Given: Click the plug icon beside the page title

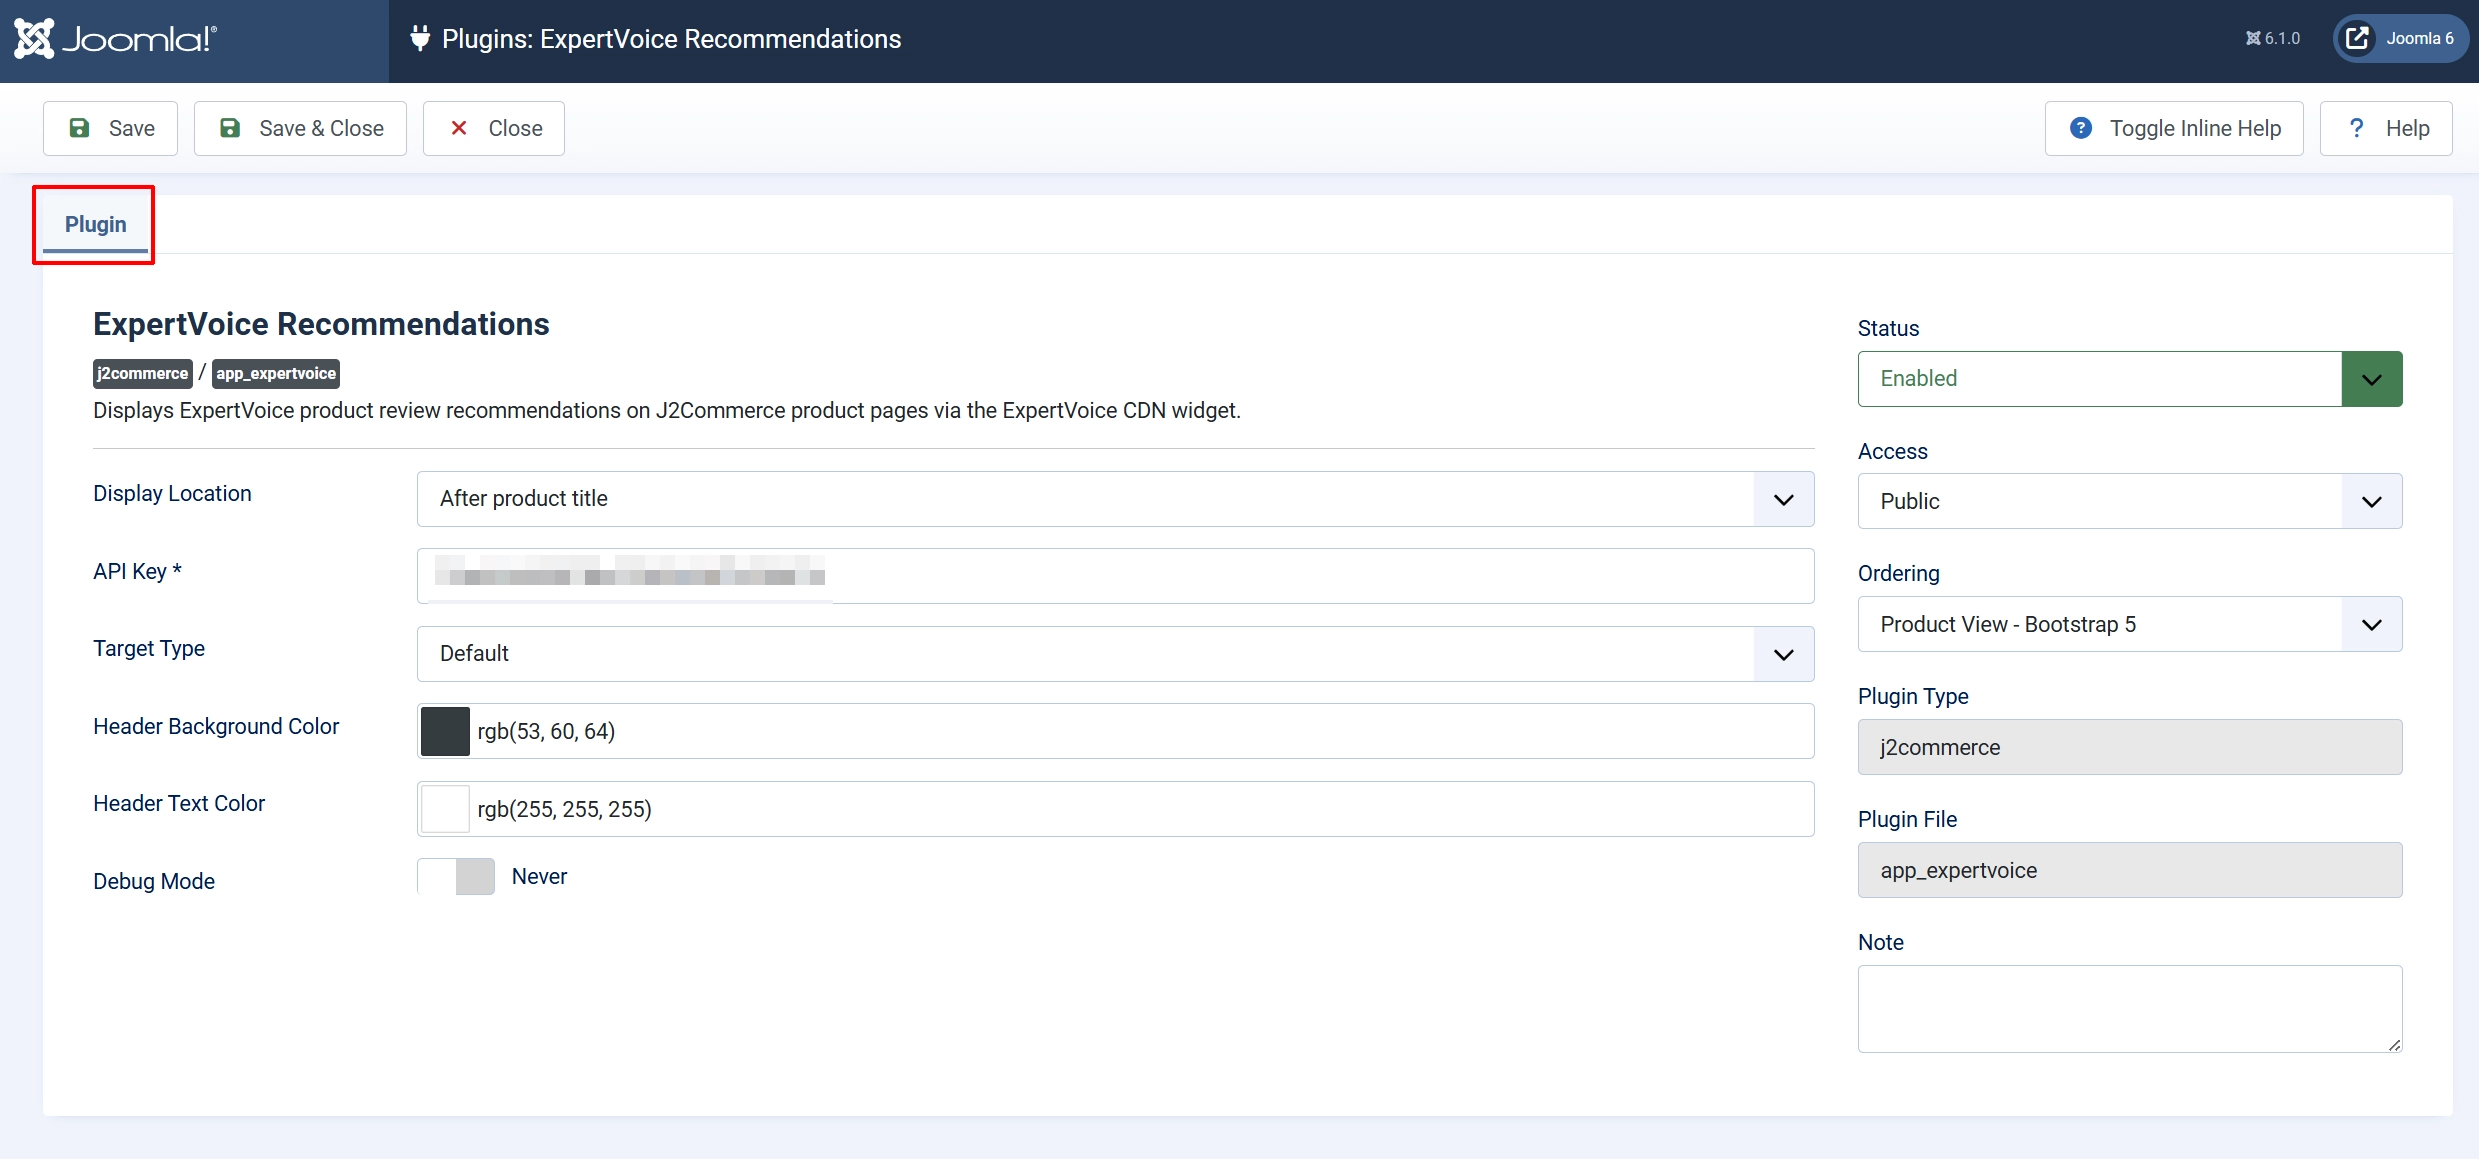Looking at the screenshot, I should 420,38.
